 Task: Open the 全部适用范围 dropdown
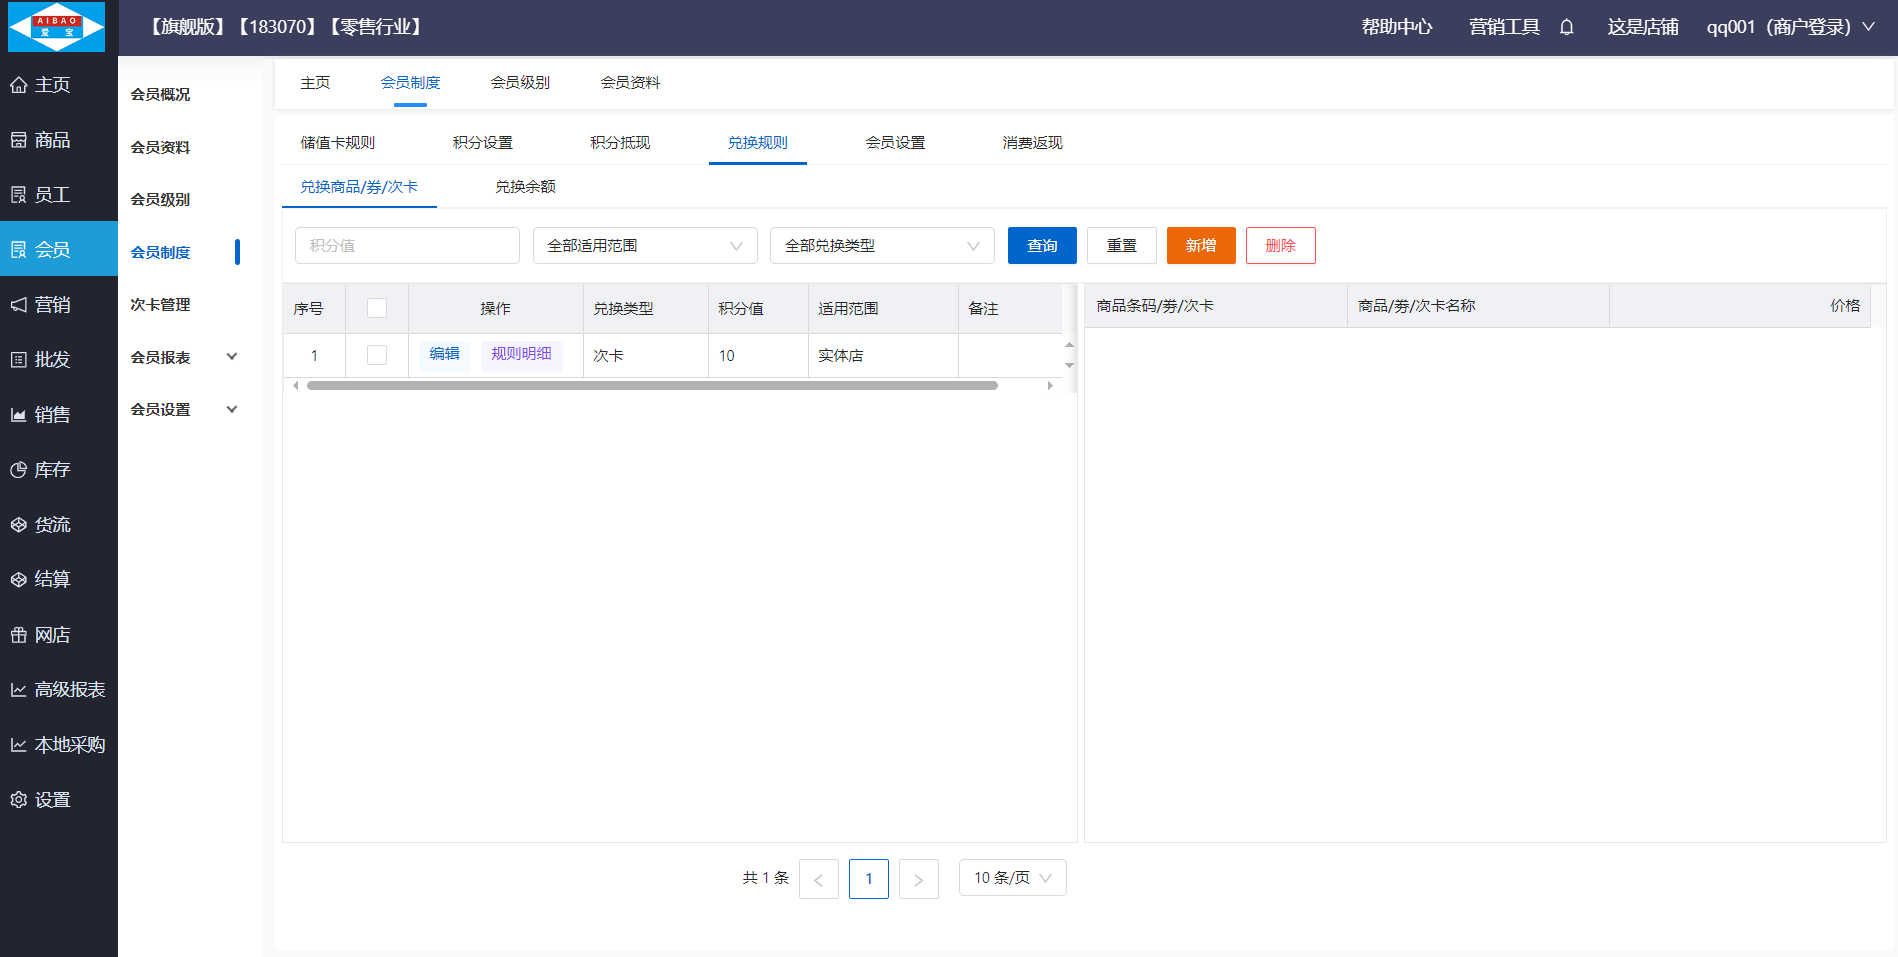tap(645, 246)
